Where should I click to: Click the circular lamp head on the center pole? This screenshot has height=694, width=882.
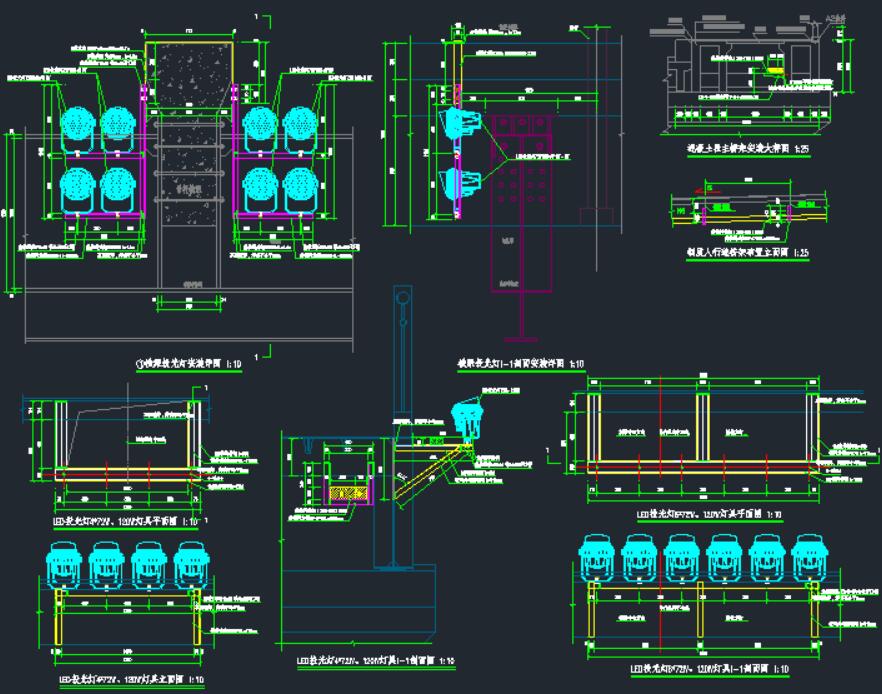pyautogui.click(x=402, y=298)
